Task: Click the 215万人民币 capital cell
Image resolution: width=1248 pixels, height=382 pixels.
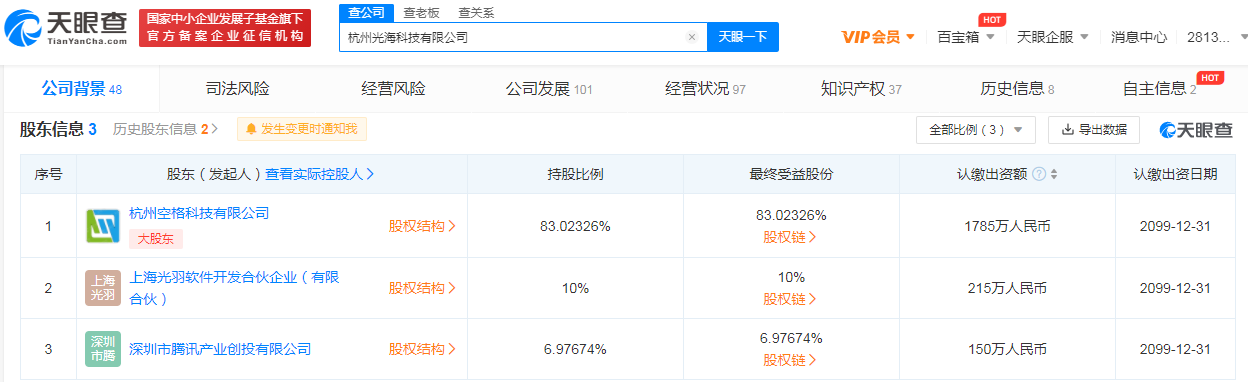Action: 1007,288
